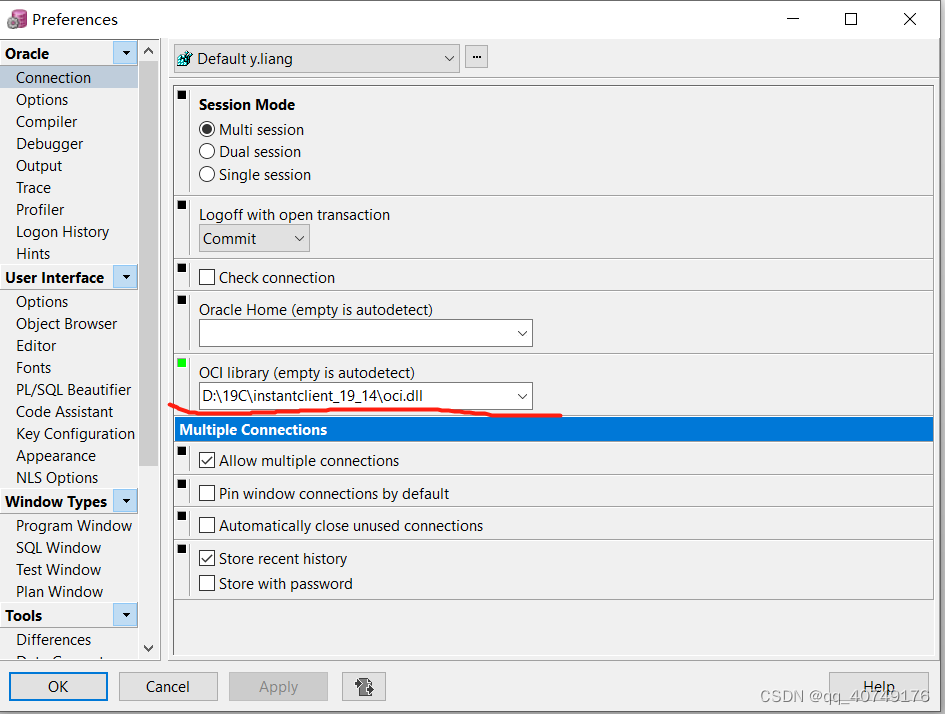
Task: Open Output preferences
Action: click(x=39, y=166)
